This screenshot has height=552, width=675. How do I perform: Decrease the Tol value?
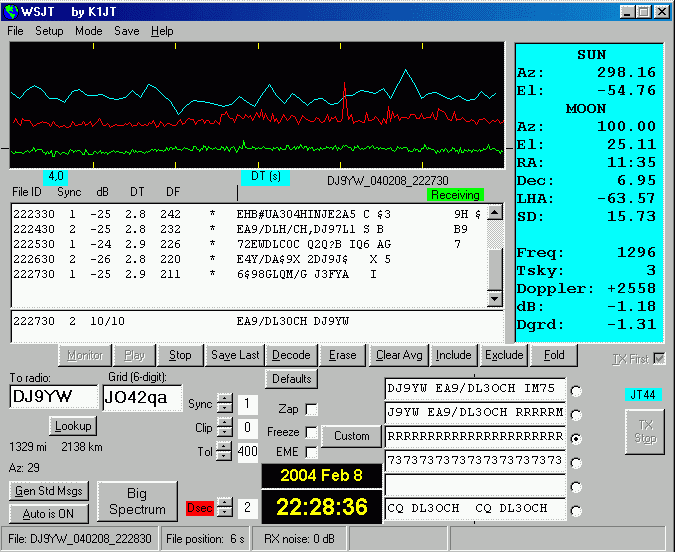click(224, 456)
